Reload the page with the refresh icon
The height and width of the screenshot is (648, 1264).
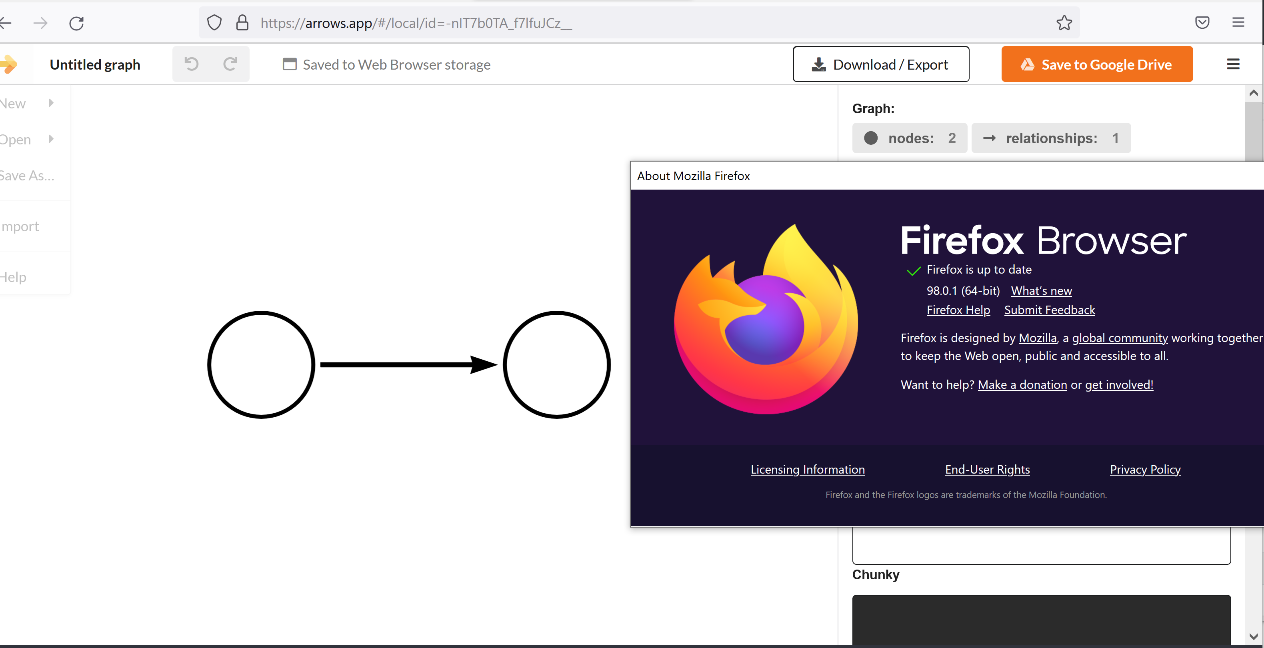tap(76, 22)
